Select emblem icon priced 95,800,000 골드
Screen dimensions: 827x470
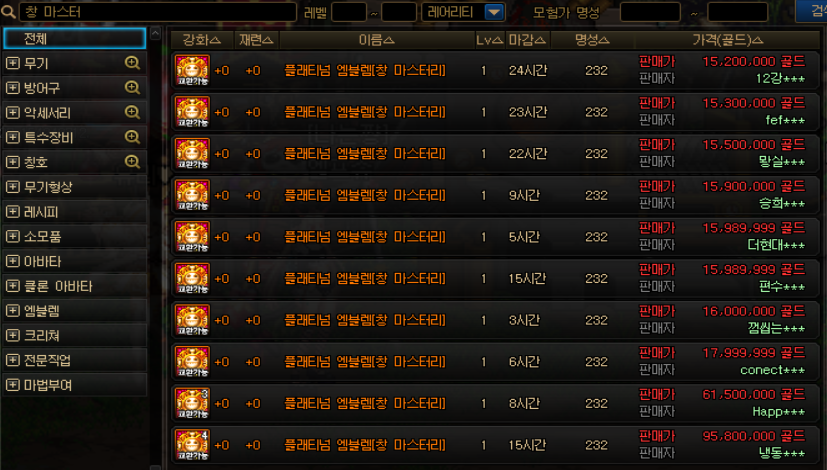(x=193, y=445)
